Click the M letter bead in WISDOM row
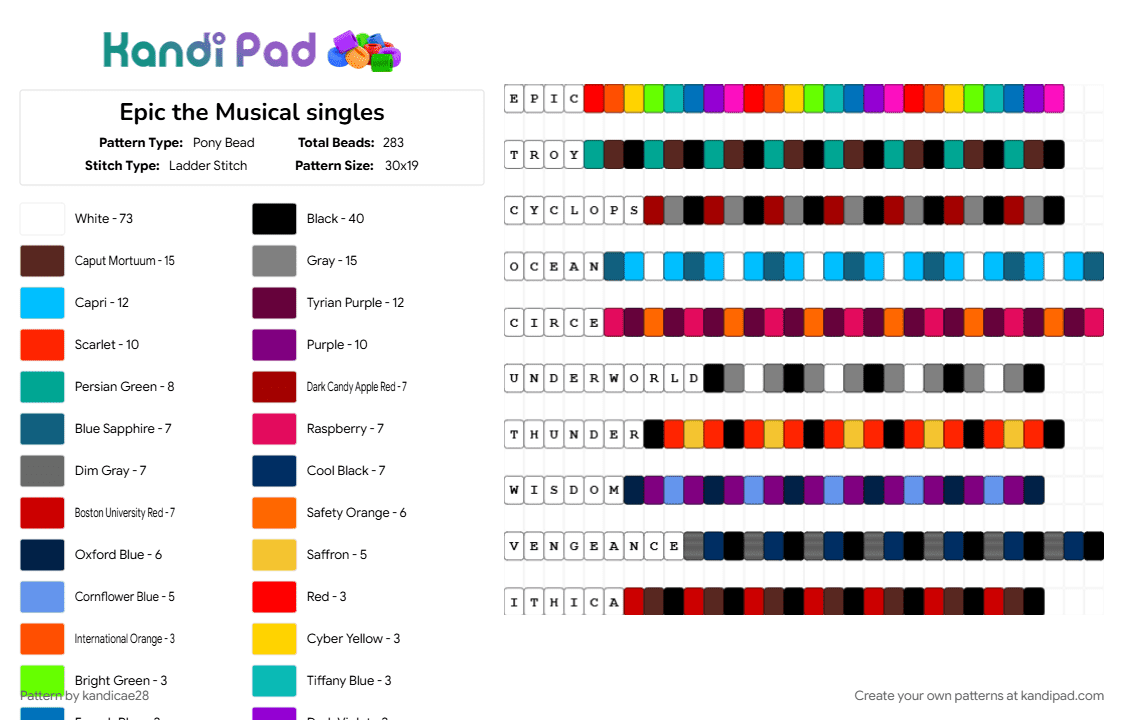 coord(614,491)
